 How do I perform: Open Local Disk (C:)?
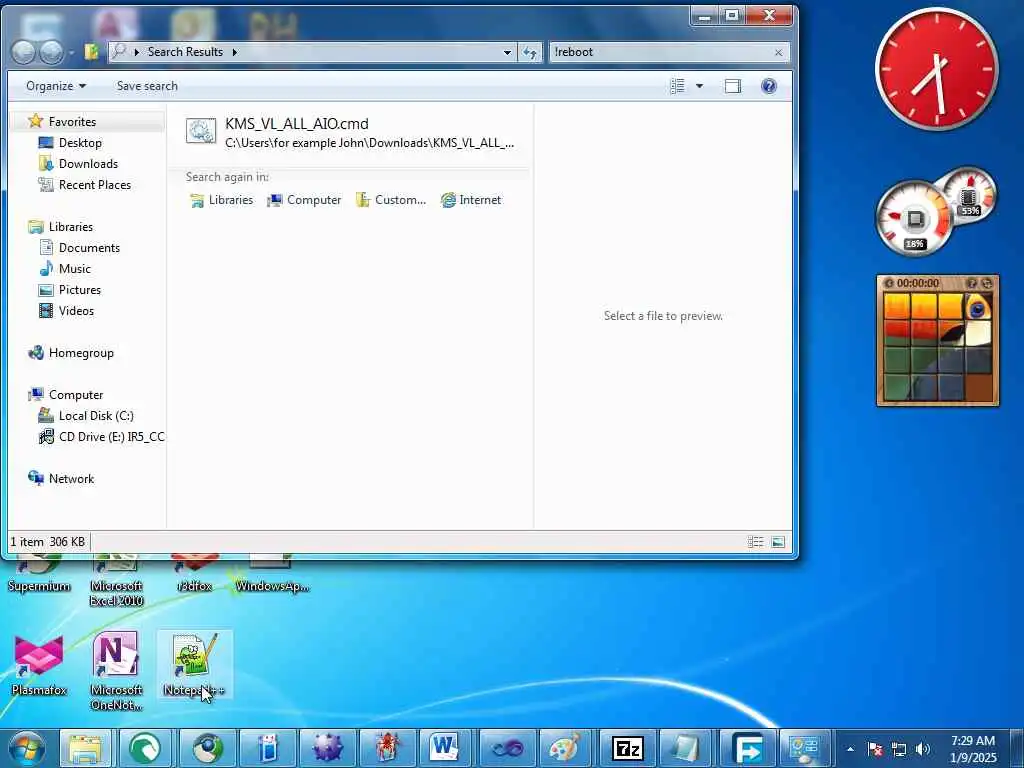tap(96, 415)
